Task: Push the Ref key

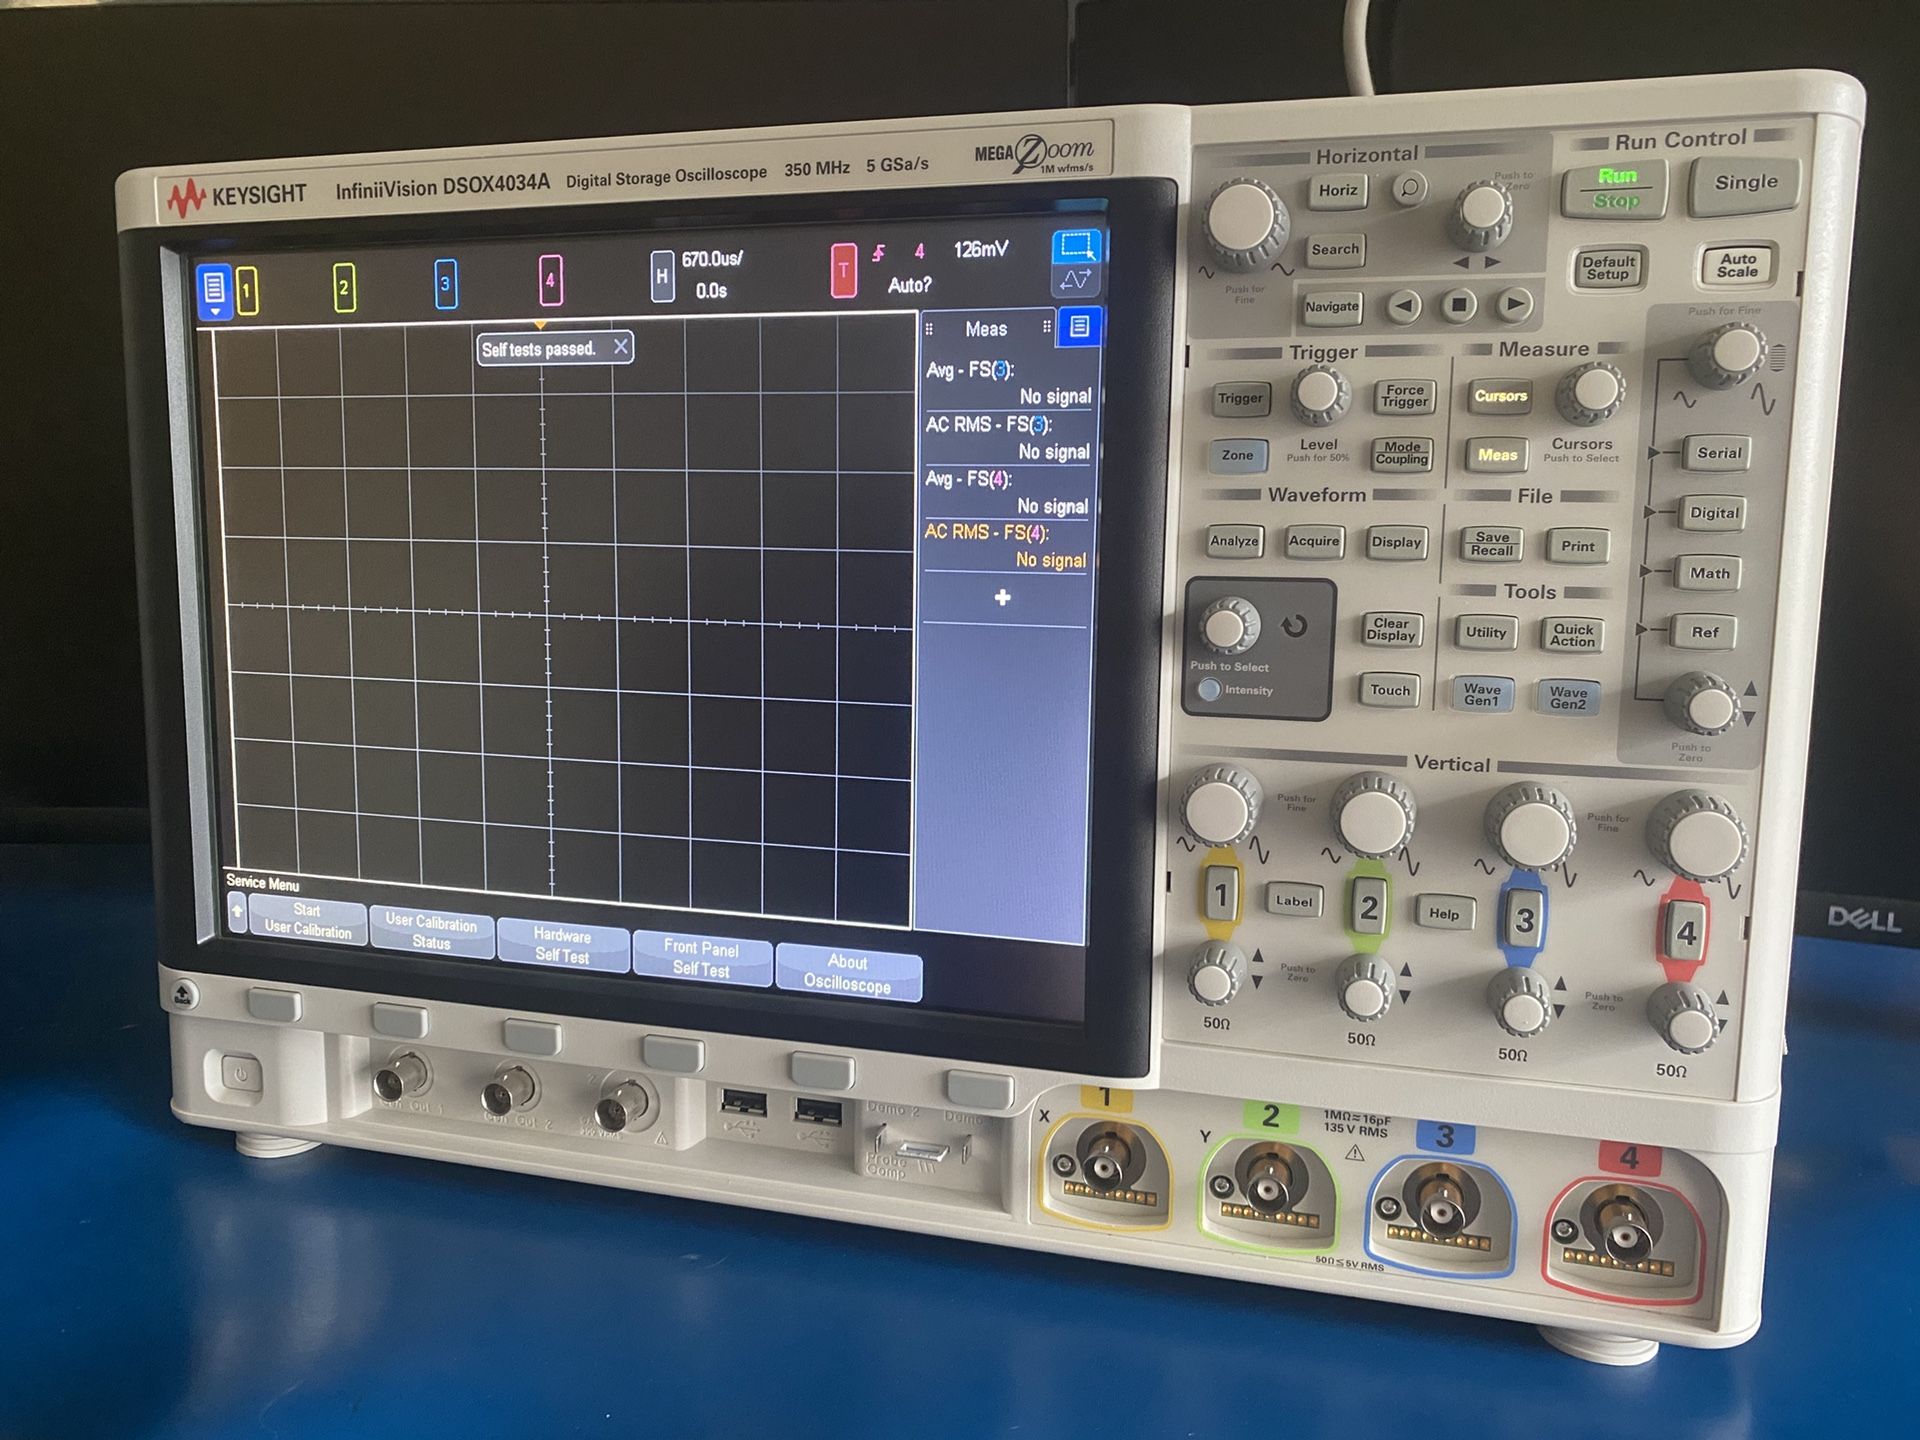Action: pos(1705,632)
